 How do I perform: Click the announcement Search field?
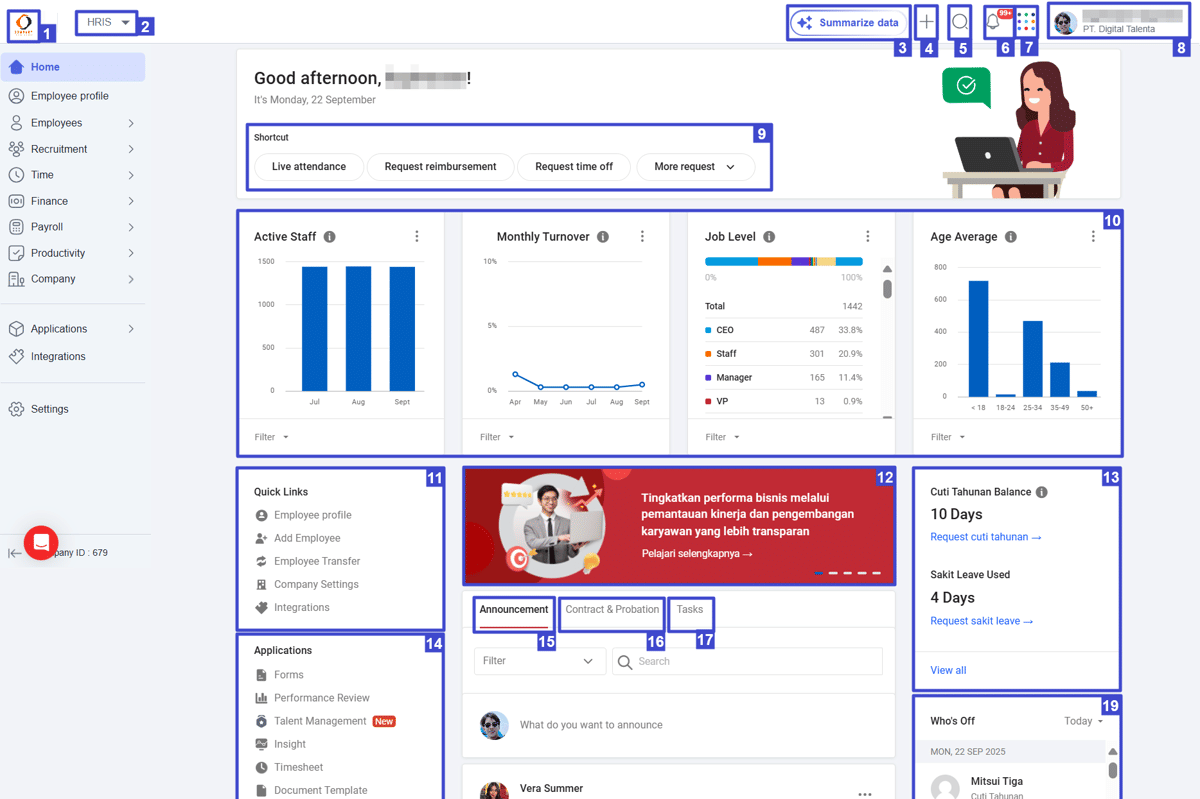747,661
